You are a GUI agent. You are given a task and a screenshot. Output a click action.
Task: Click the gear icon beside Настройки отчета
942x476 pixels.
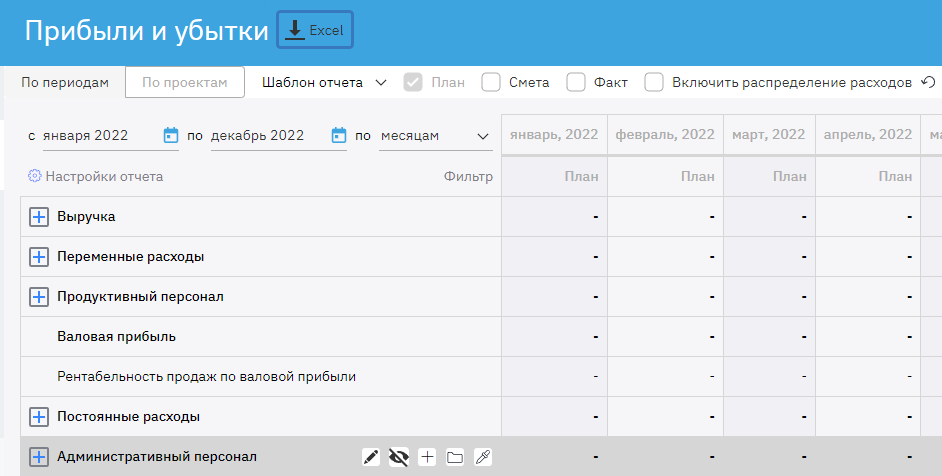point(34,176)
